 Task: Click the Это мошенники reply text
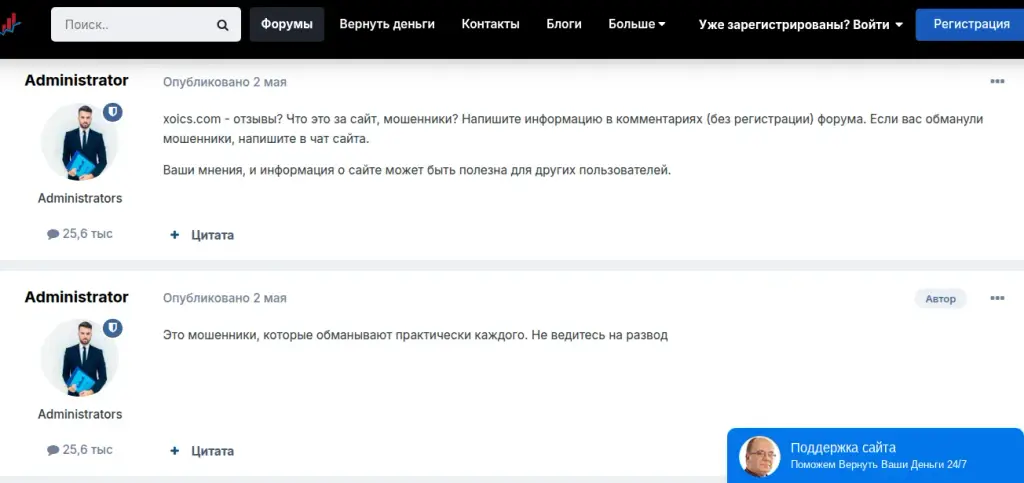[415, 335]
